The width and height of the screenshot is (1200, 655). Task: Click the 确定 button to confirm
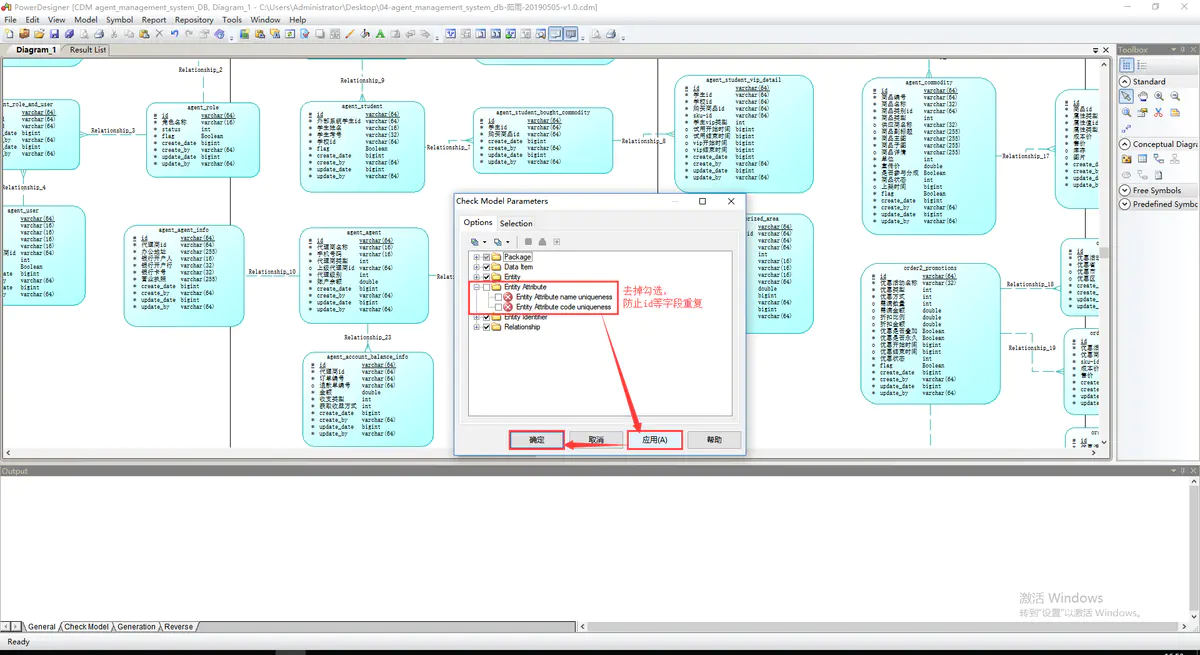coord(536,440)
